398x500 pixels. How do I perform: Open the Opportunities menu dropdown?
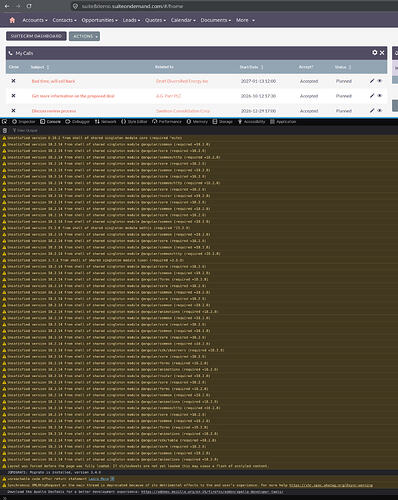(x=99, y=20)
